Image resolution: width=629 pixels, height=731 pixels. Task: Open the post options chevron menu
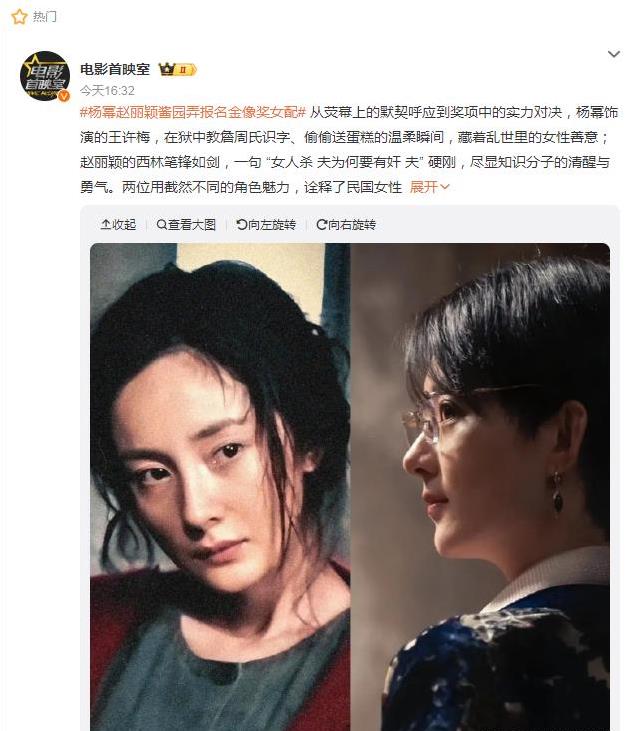614,54
